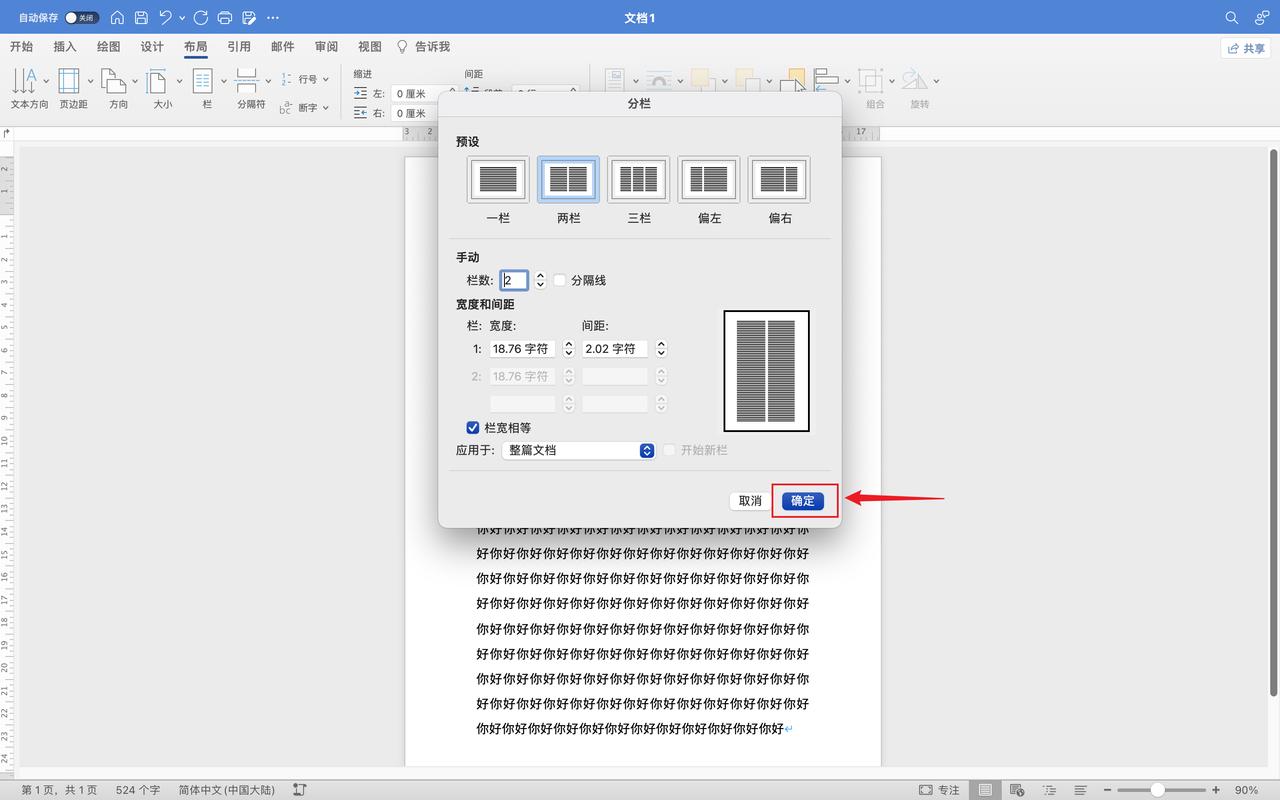Print the document with the printer icon

[225, 18]
